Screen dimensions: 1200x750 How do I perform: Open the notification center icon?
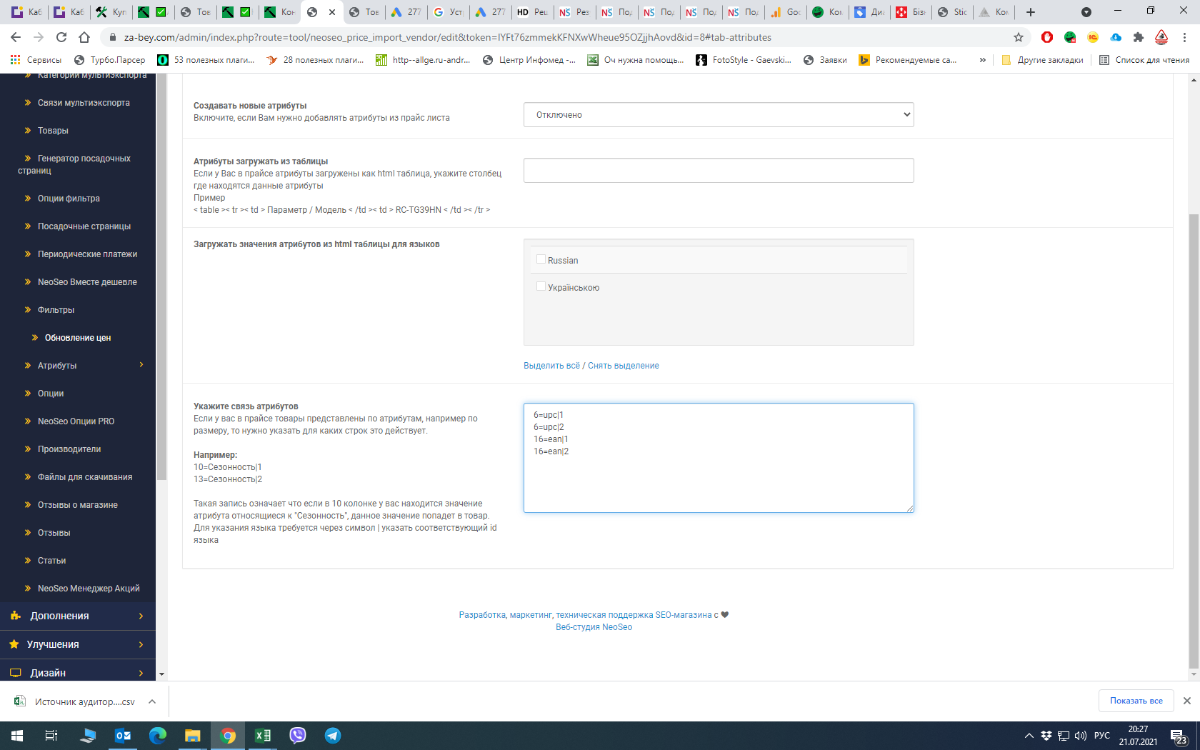(x=1180, y=736)
